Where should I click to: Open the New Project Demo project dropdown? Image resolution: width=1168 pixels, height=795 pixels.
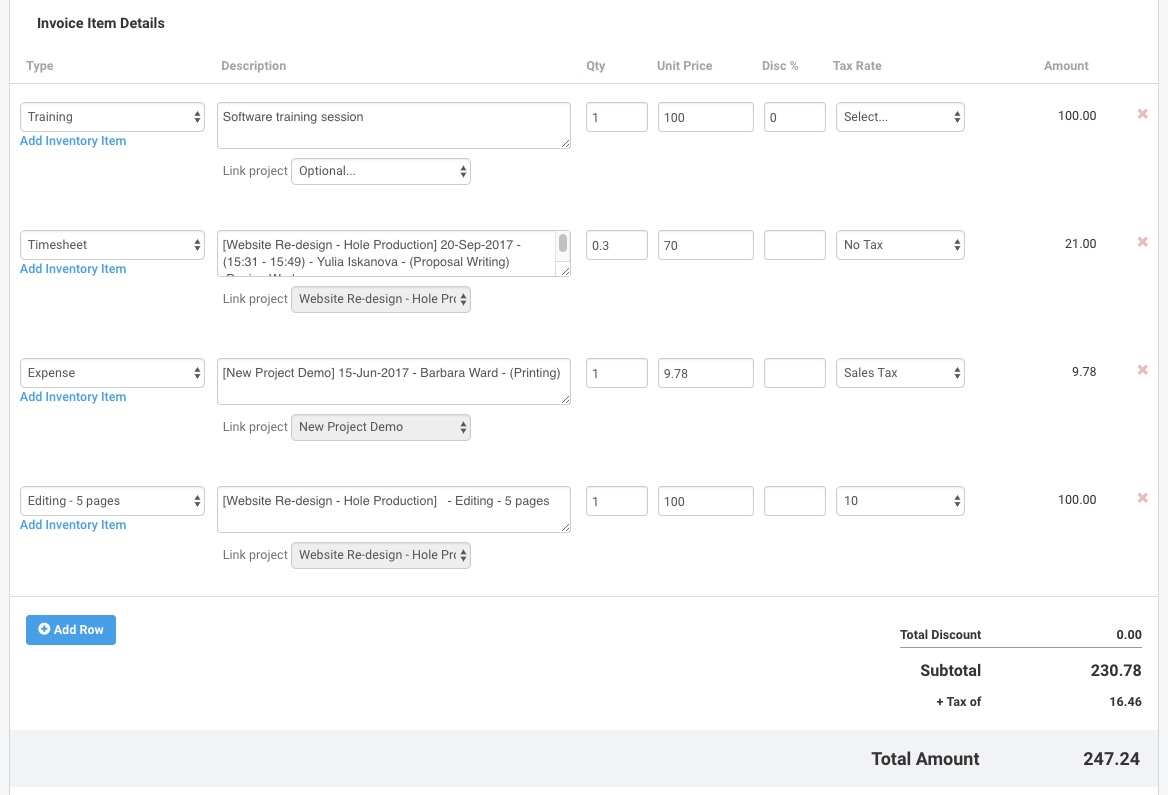coord(381,428)
